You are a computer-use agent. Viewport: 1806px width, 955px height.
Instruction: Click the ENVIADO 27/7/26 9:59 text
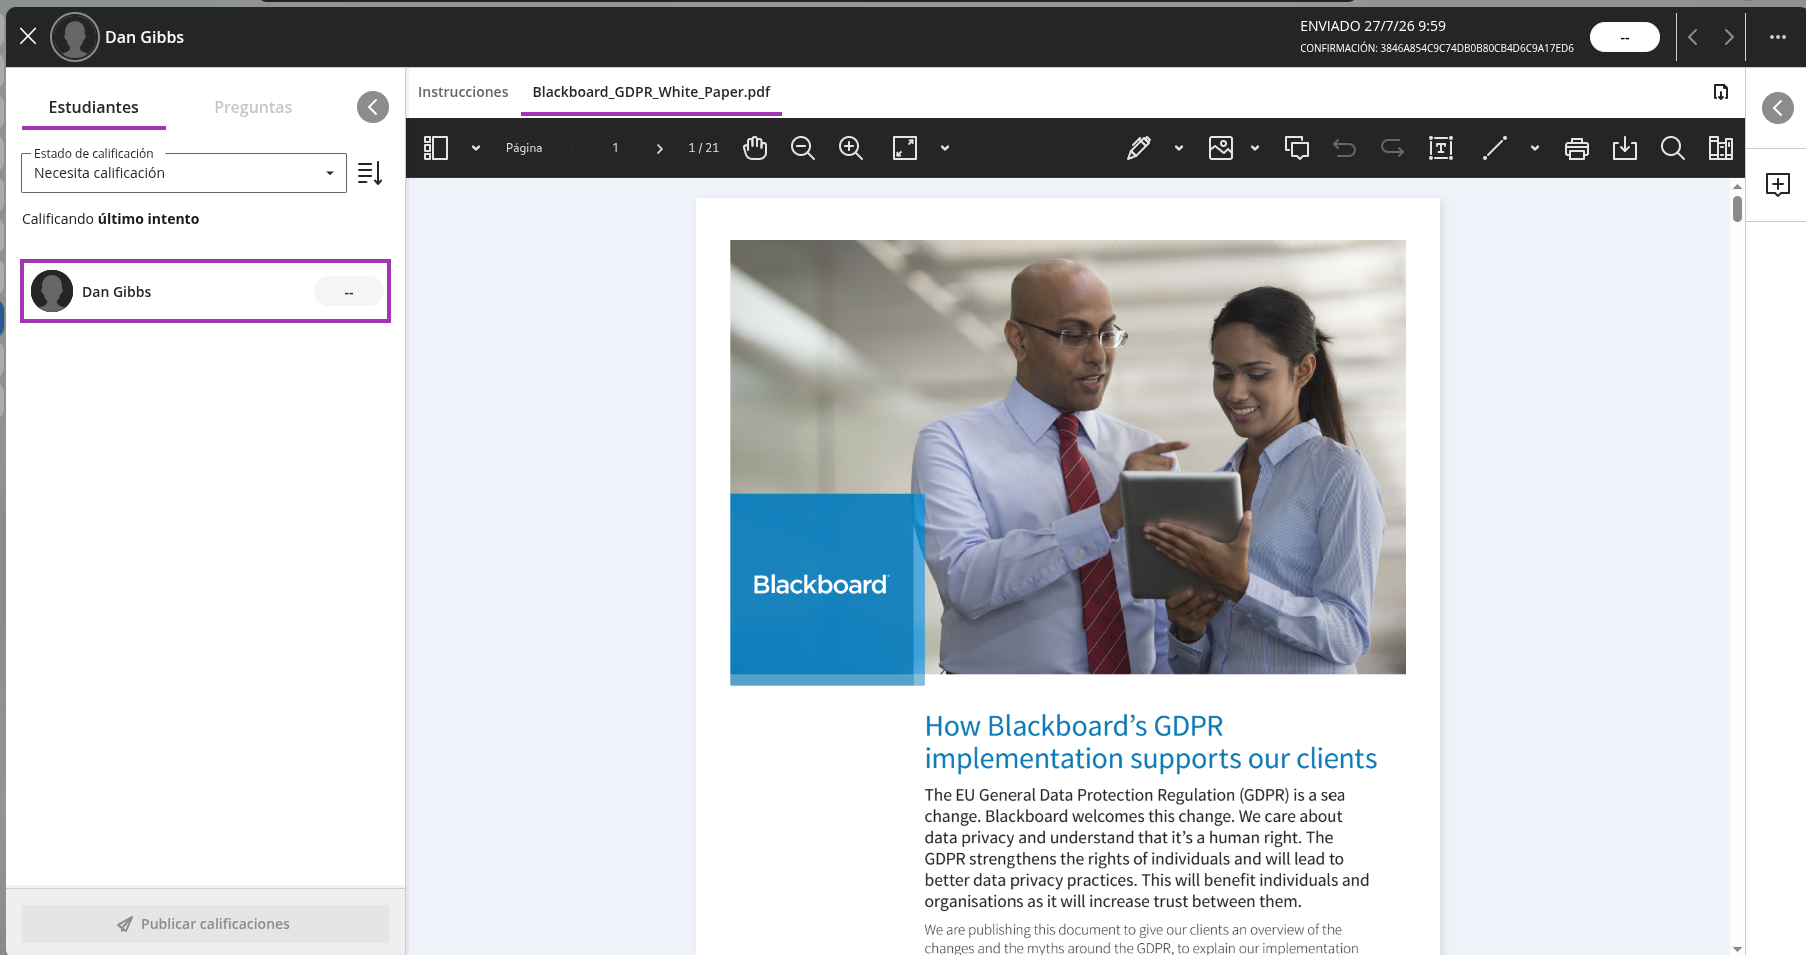pos(1373,26)
